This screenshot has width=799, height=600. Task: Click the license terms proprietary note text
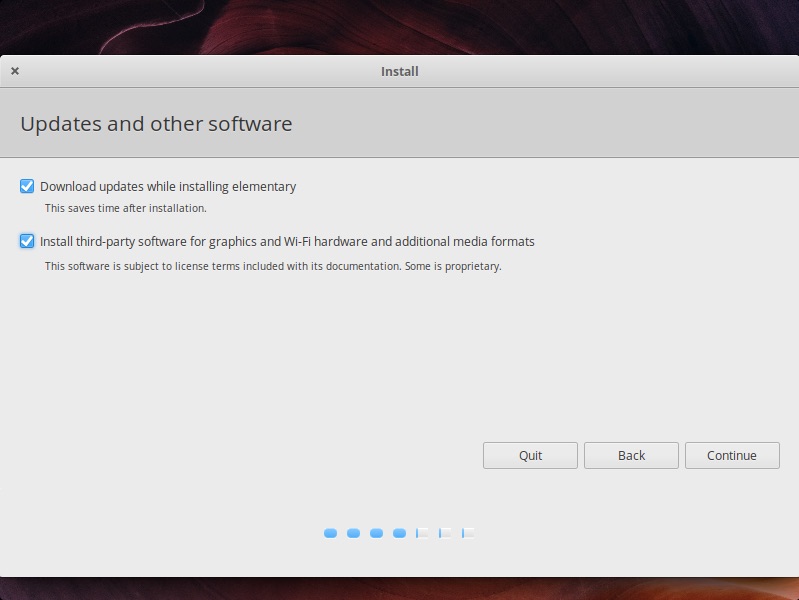click(273, 266)
